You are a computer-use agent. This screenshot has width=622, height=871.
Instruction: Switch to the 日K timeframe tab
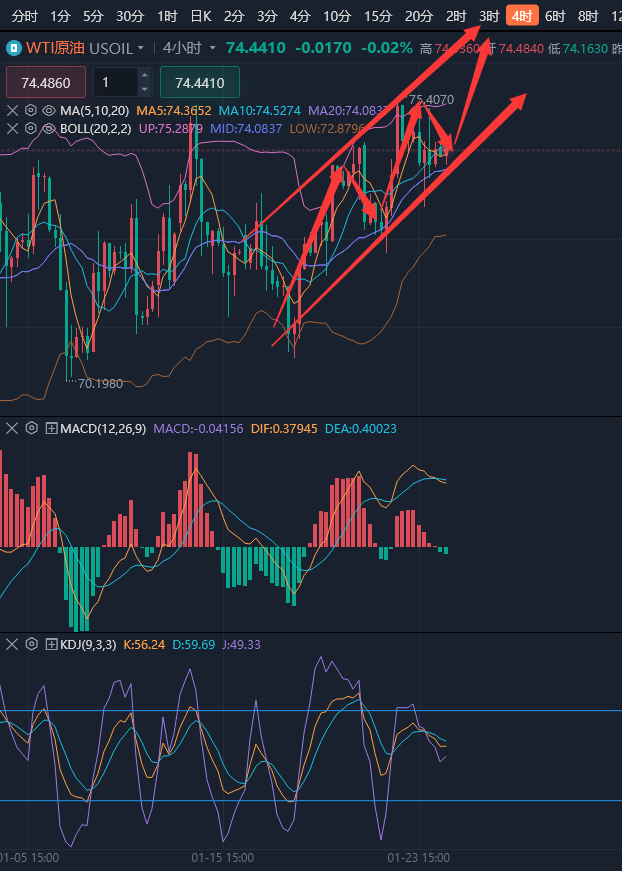[x=200, y=17]
